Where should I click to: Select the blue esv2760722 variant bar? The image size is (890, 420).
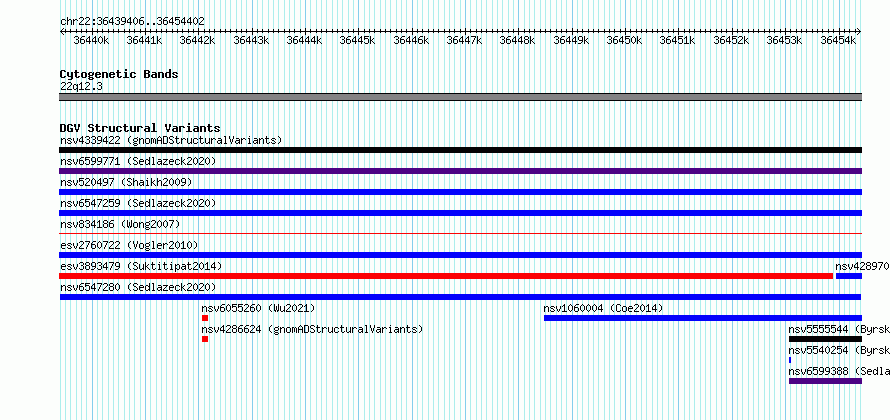[460, 255]
